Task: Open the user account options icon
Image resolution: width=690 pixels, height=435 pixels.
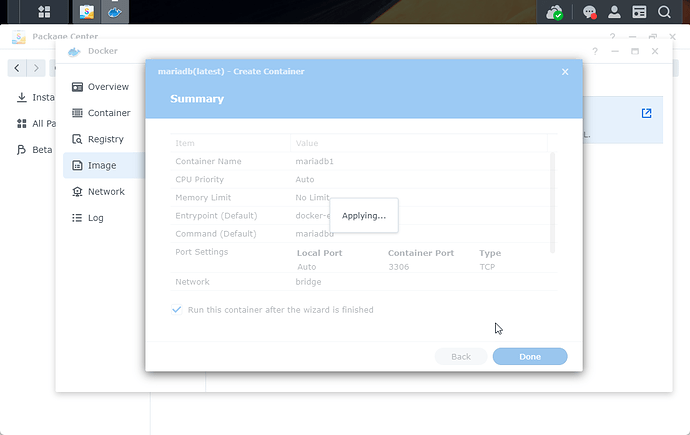Action: pyautogui.click(x=614, y=12)
